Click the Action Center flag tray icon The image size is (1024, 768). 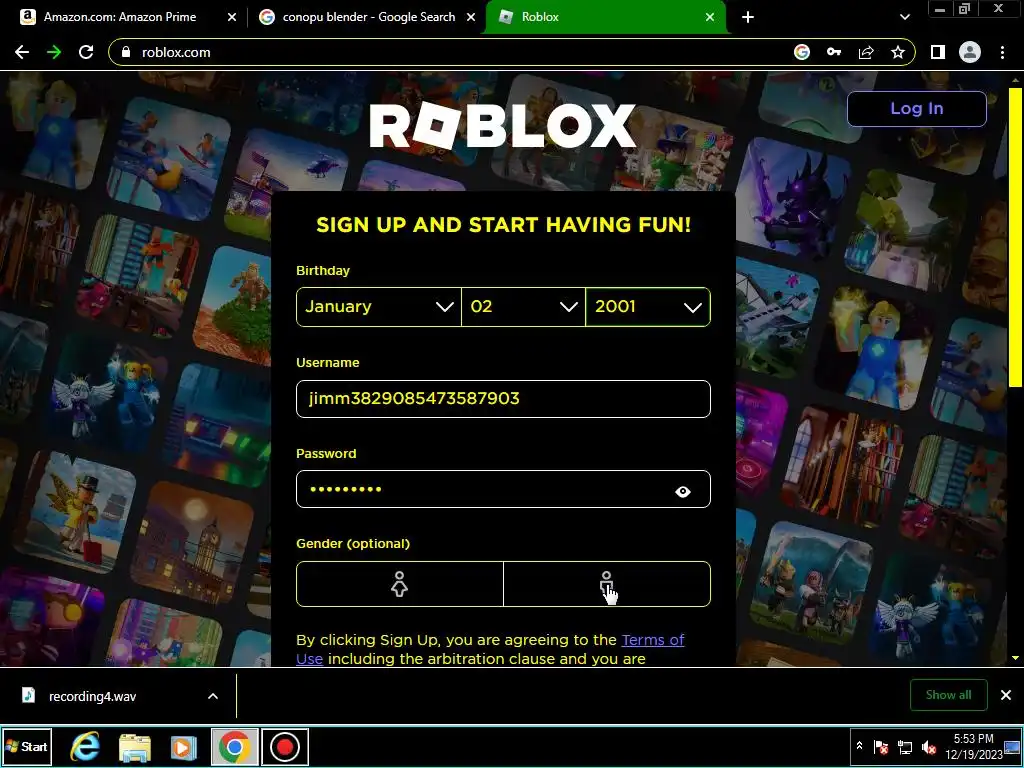pyautogui.click(x=880, y=747)
